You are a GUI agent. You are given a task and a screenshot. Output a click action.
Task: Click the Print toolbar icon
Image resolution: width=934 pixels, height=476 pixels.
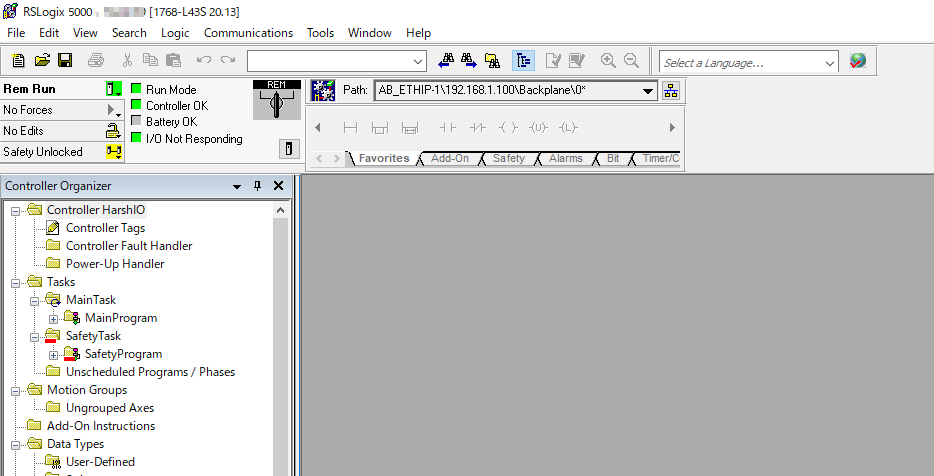click(96, 60)
